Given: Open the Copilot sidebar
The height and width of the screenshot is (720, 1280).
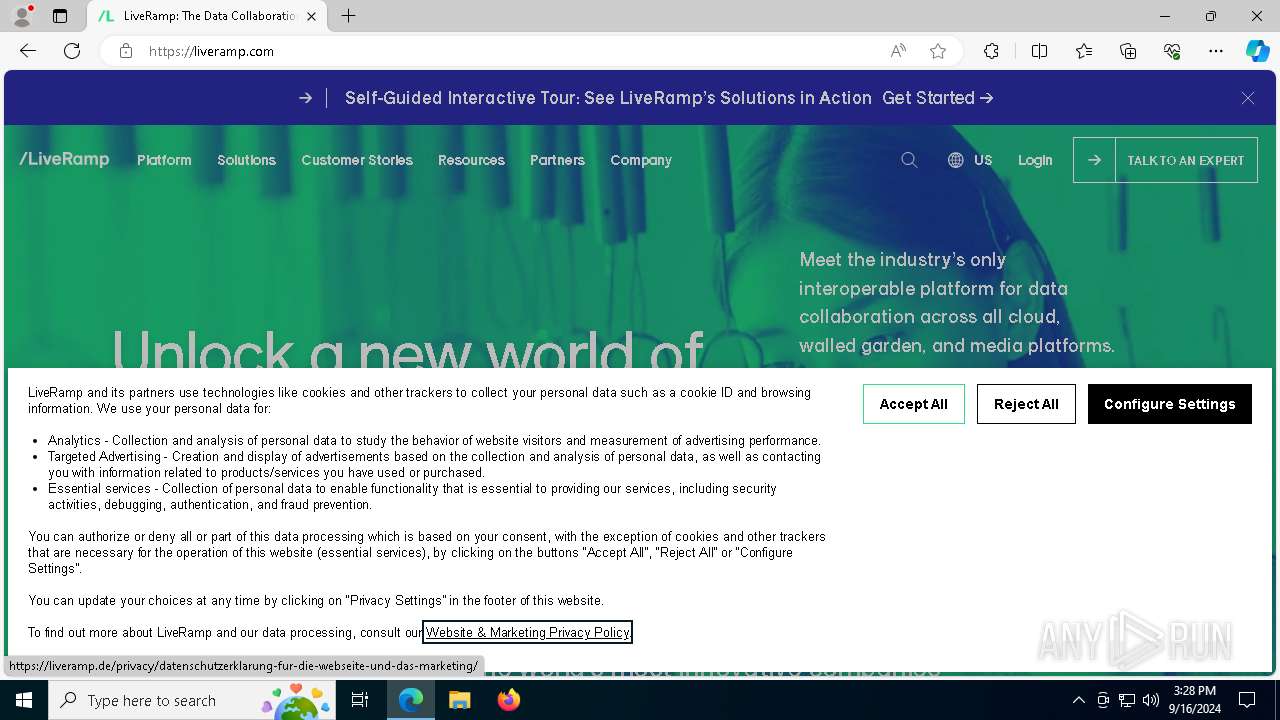Looking at the screenshot, I should tap(1257, 51).
